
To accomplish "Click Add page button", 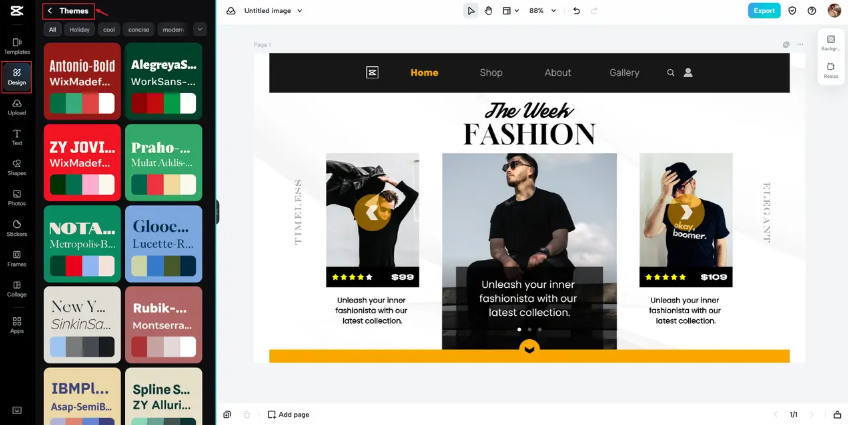I will pyautogui.click(x=289, y=415).
